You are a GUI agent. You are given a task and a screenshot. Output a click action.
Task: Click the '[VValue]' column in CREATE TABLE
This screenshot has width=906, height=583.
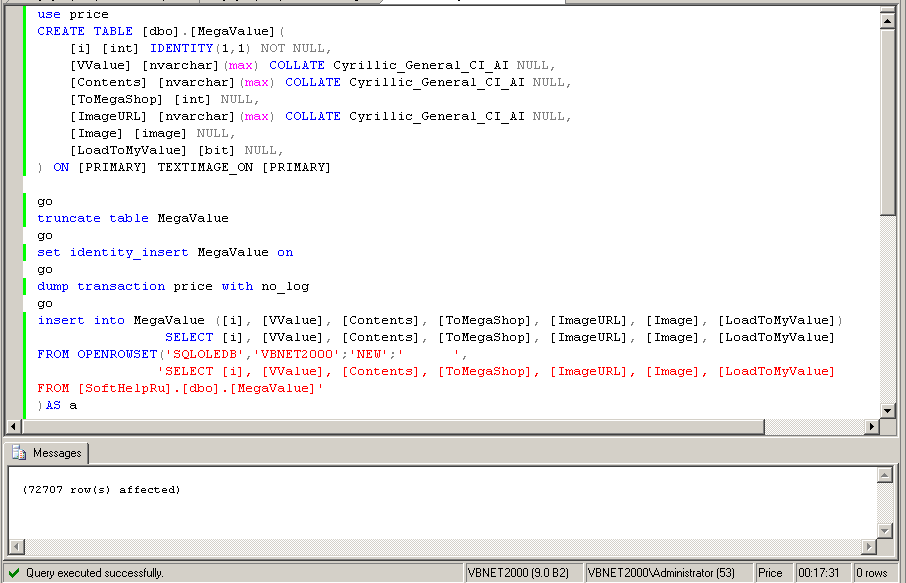101,65
